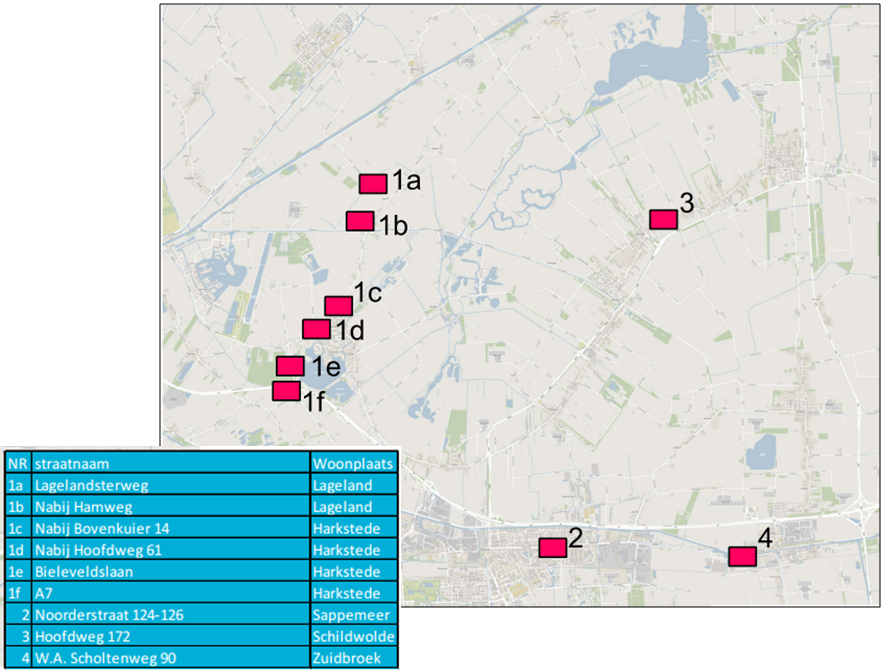Click the '4' number cell in table

tap(18, 658)
